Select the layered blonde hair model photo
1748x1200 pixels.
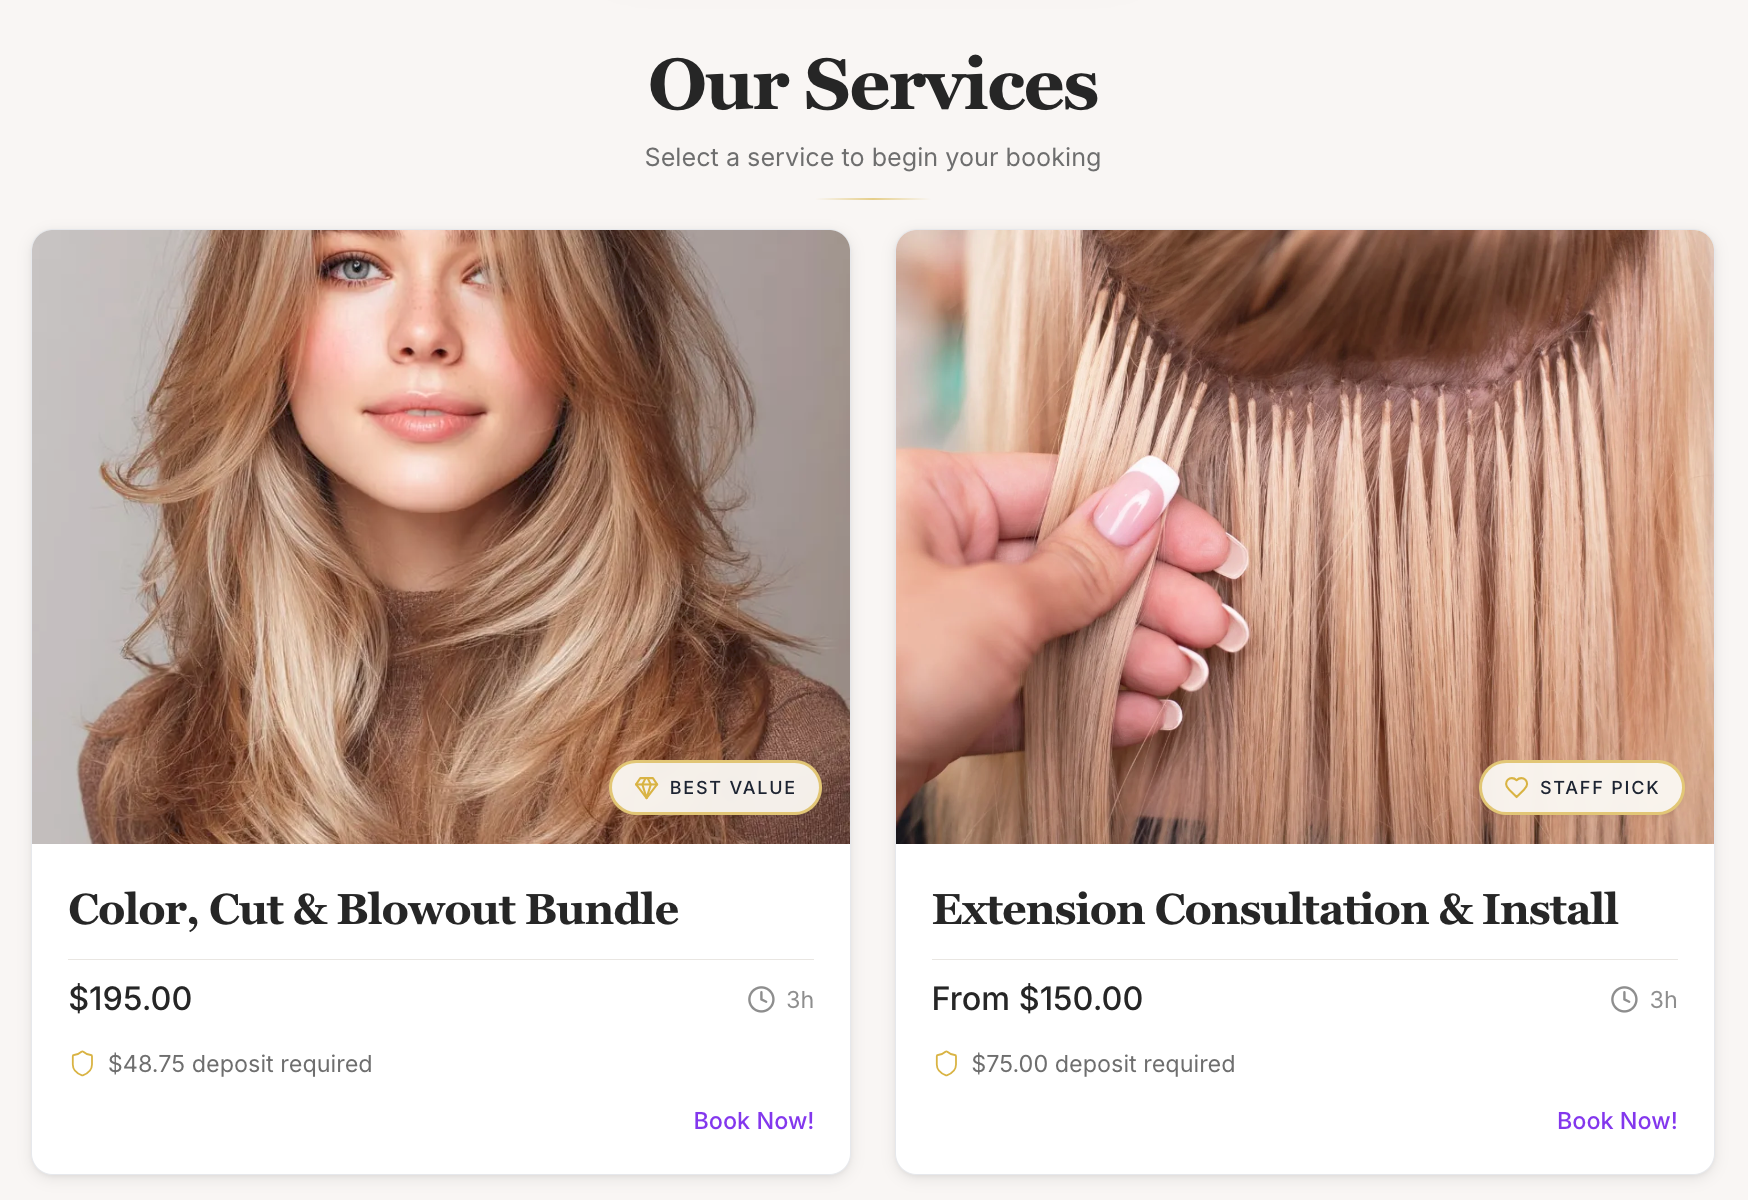[441, 537]
